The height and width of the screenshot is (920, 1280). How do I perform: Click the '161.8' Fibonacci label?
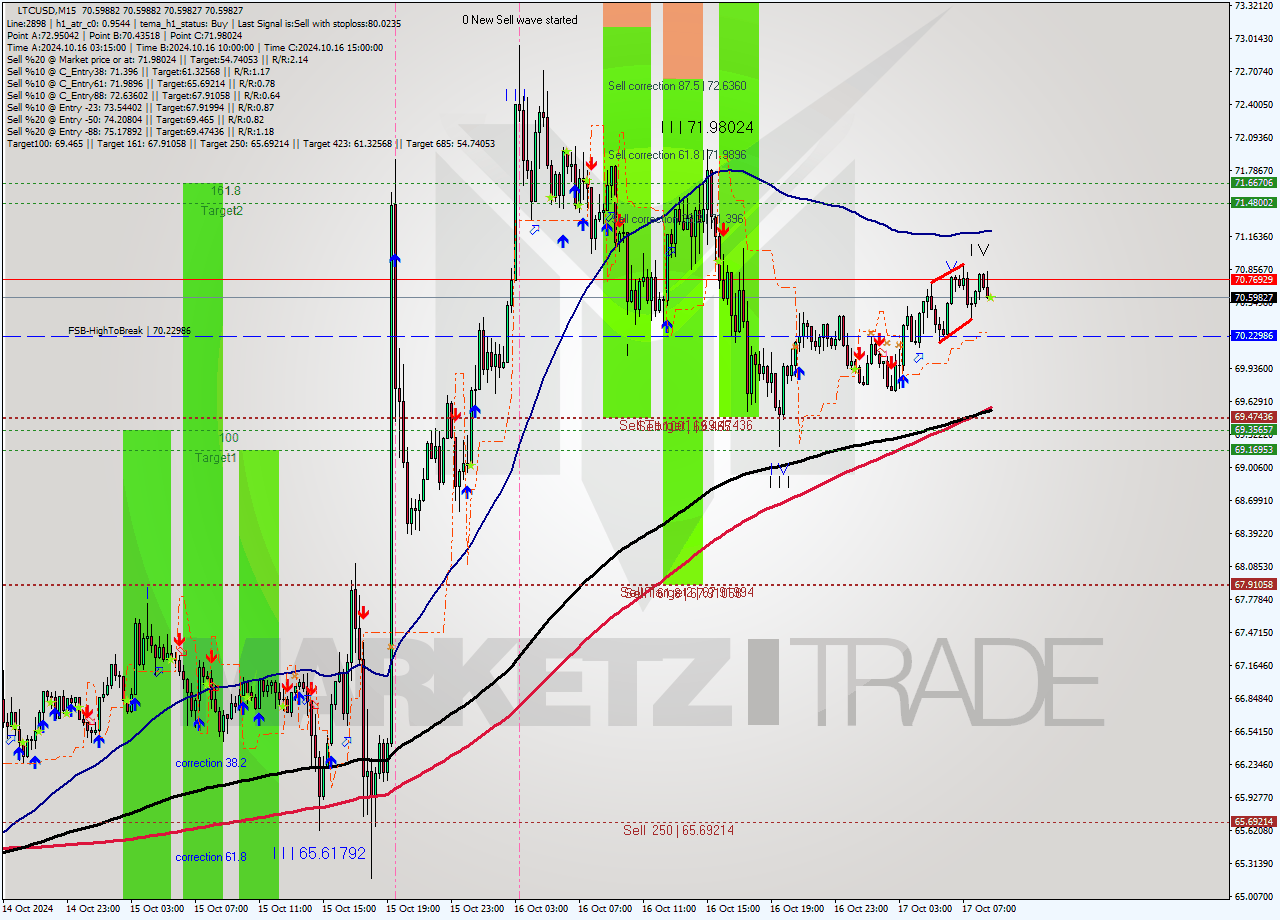click(225, 190)
